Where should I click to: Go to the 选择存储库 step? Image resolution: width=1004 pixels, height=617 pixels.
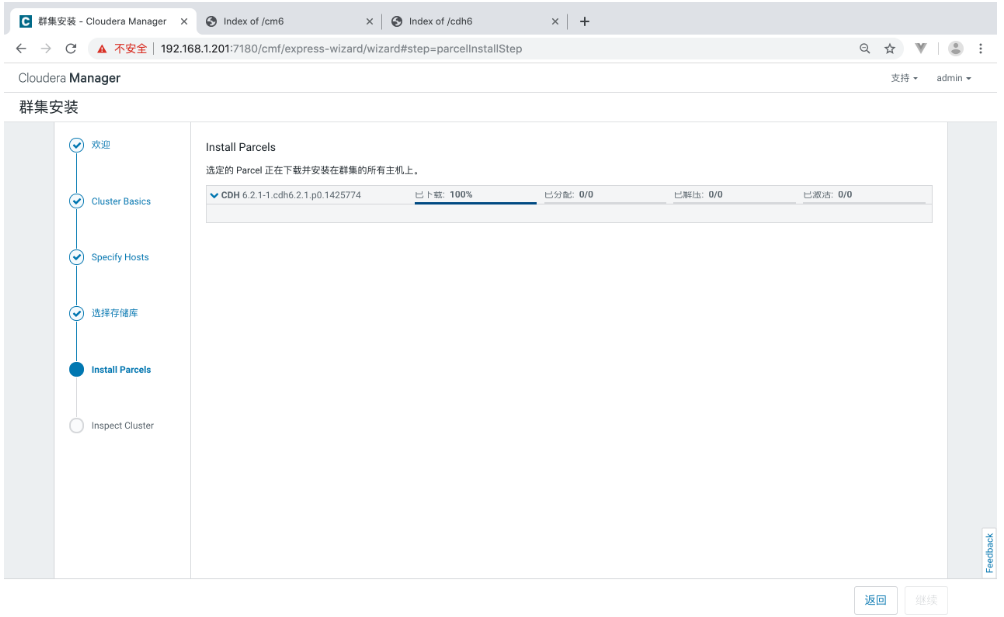tap(115, 313)
